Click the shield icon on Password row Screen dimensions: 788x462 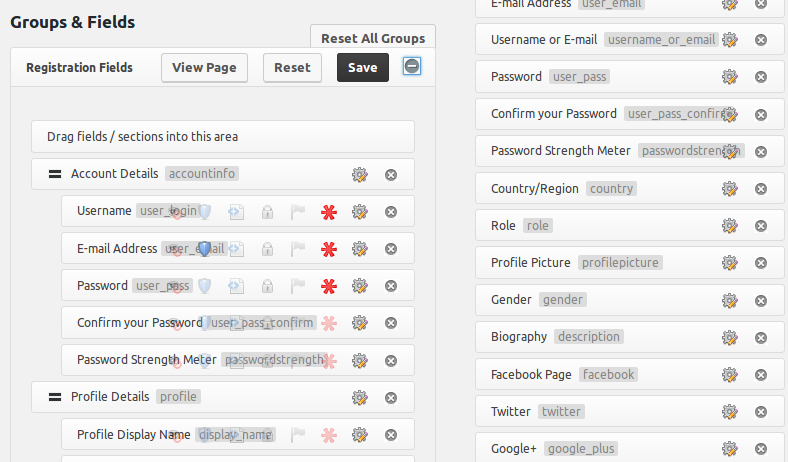[x=205, y=286]
